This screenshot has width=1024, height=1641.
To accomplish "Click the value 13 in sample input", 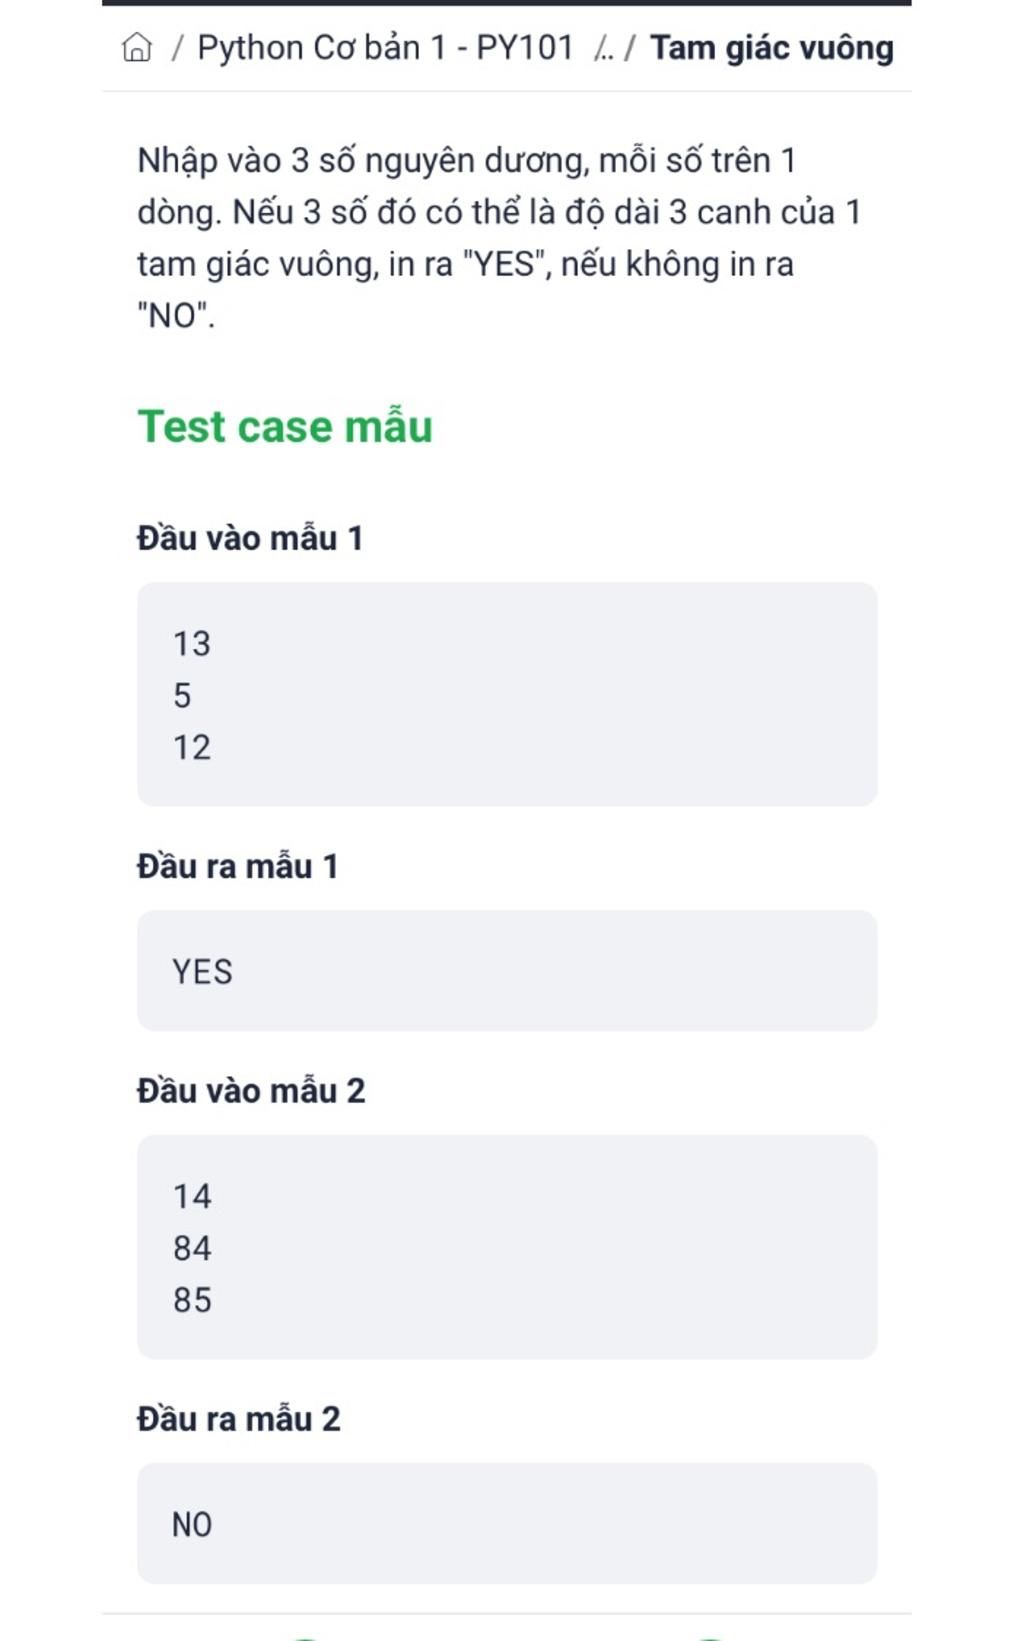I will tap(192, 643).
